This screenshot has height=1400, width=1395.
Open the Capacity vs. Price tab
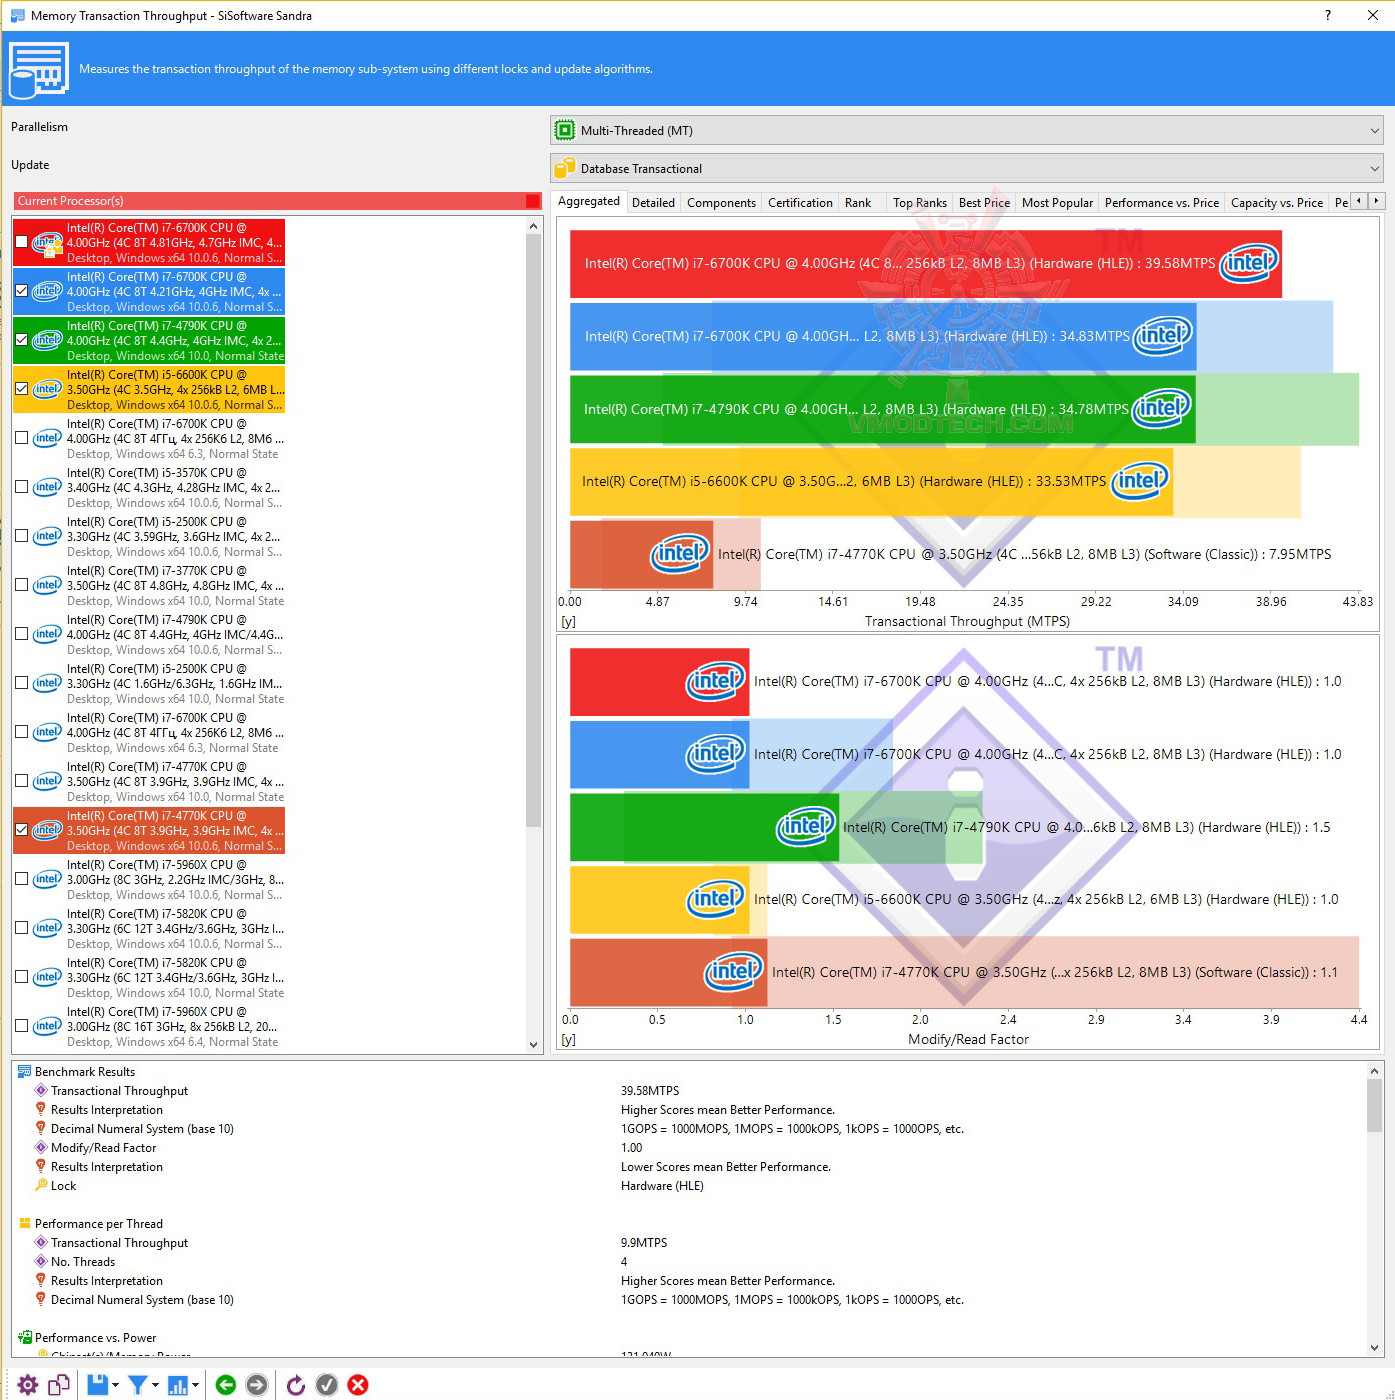coord(1277,202)
